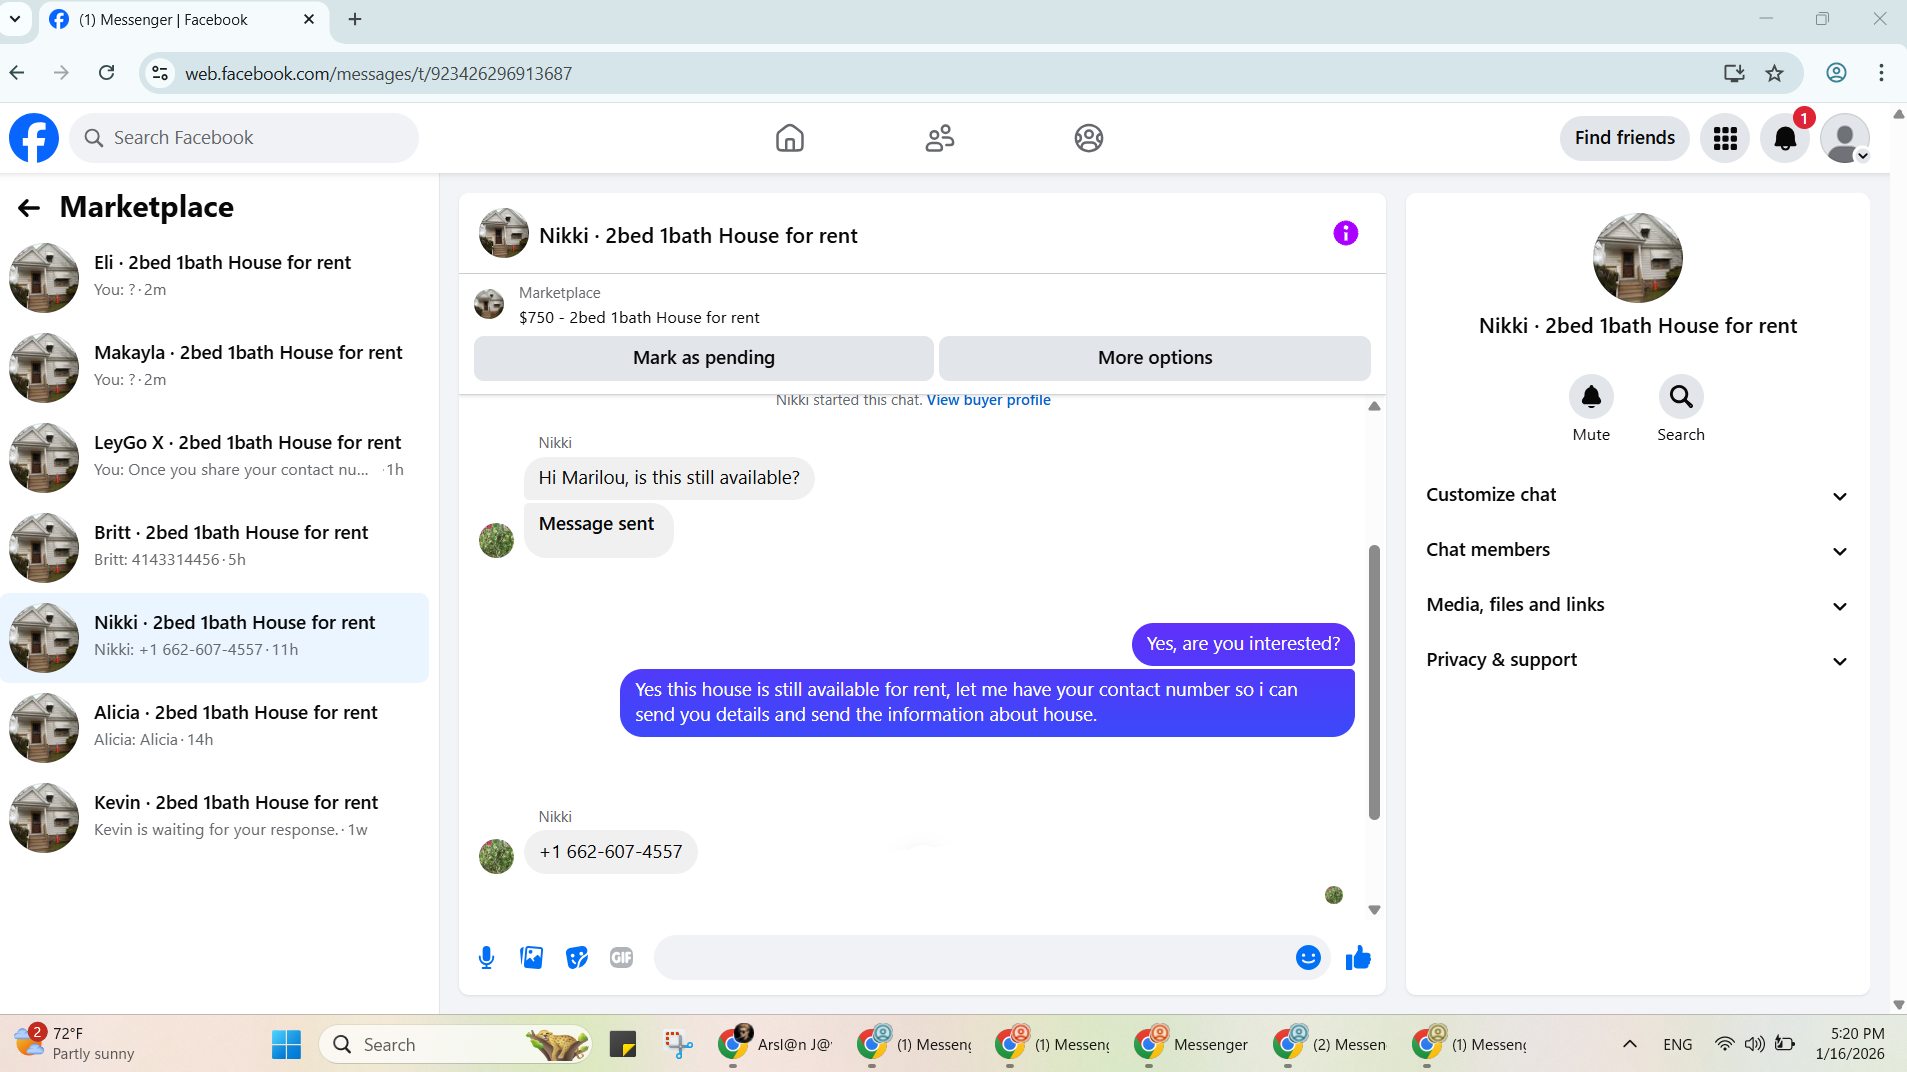The width and height of the screenshot is (1907, 1072).
Task: Click the Windows taskbar Search box
Action: coord(455,1044)
